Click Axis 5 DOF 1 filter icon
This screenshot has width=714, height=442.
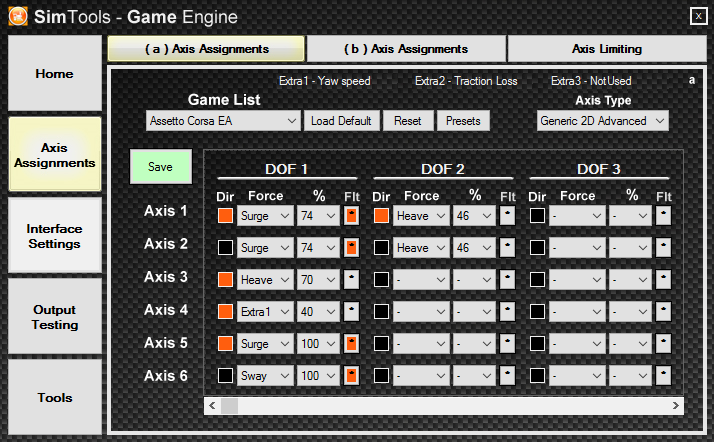tap(352, 344)
